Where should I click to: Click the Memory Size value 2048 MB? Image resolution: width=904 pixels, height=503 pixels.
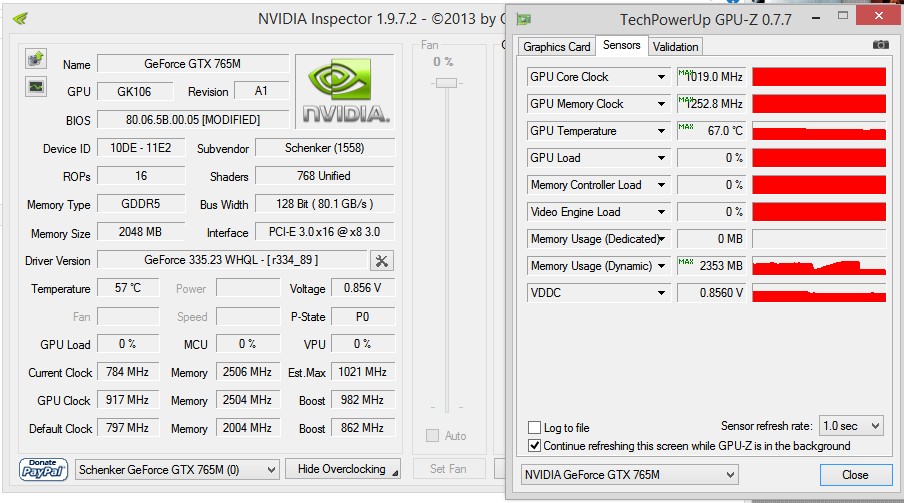tap(141, 232)
